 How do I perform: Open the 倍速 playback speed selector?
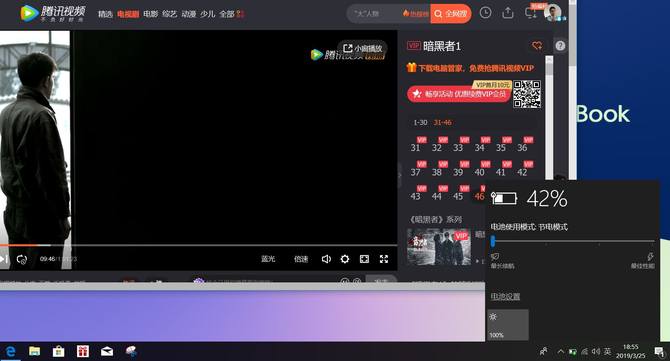point(301,259)
